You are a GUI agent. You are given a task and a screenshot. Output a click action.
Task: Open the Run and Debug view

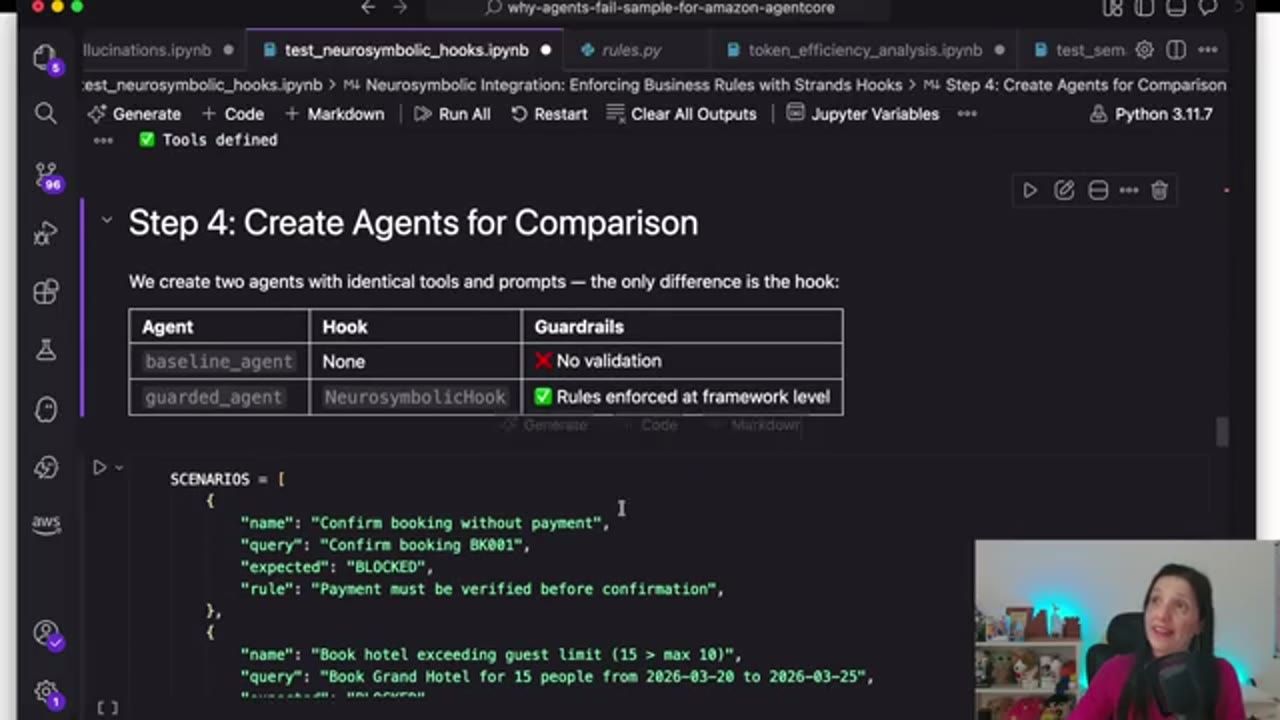click(45, 233)
